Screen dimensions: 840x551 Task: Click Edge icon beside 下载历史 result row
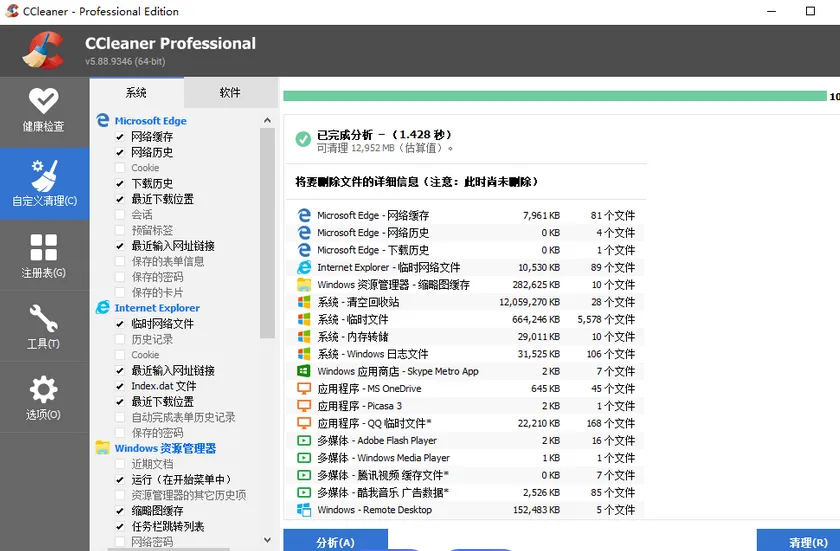click(x=304, y=250)
